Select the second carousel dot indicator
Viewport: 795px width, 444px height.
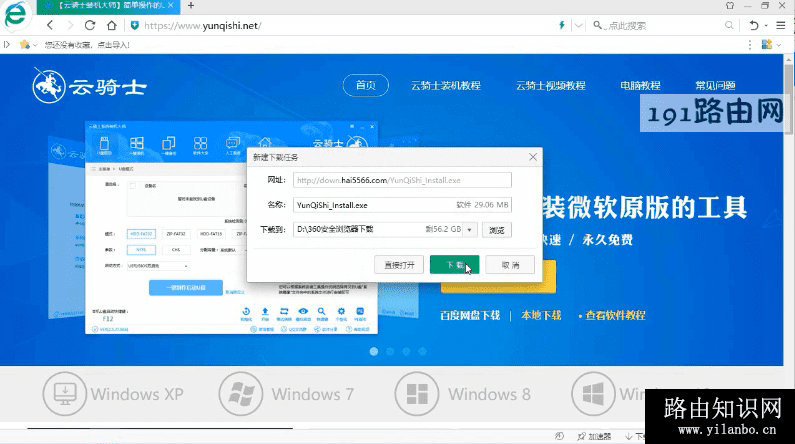click(x=390, y=351)
